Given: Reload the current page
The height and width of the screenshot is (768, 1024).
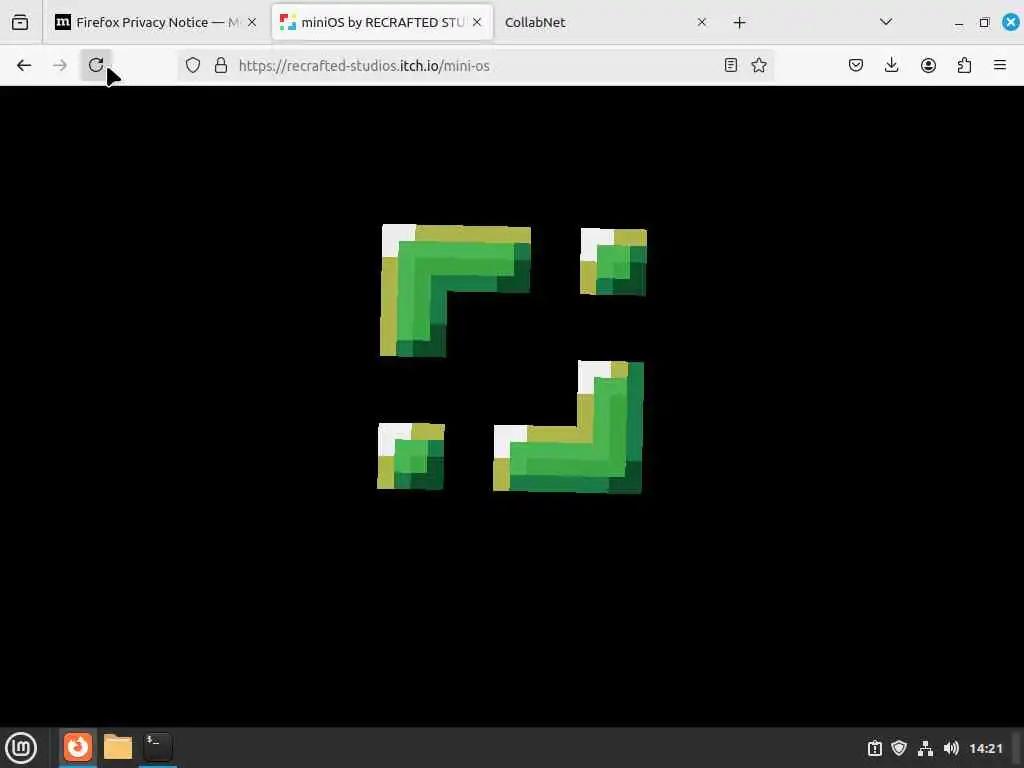Looking at the screenshot, I should pos(96,65).
